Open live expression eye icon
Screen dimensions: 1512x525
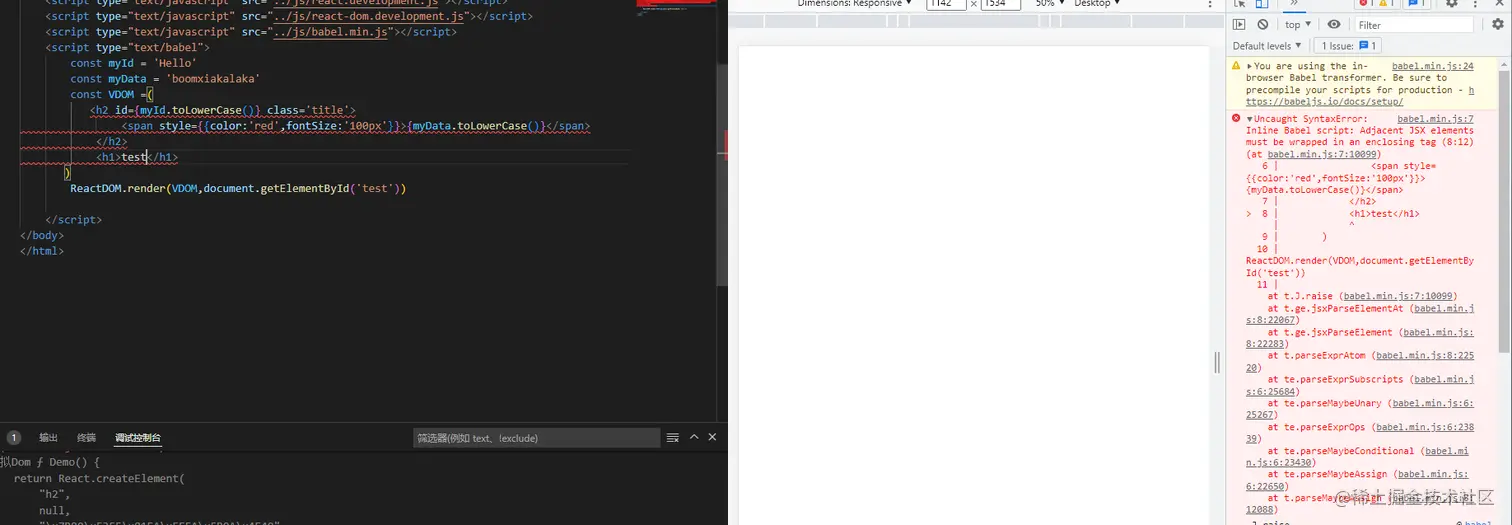1334,25
